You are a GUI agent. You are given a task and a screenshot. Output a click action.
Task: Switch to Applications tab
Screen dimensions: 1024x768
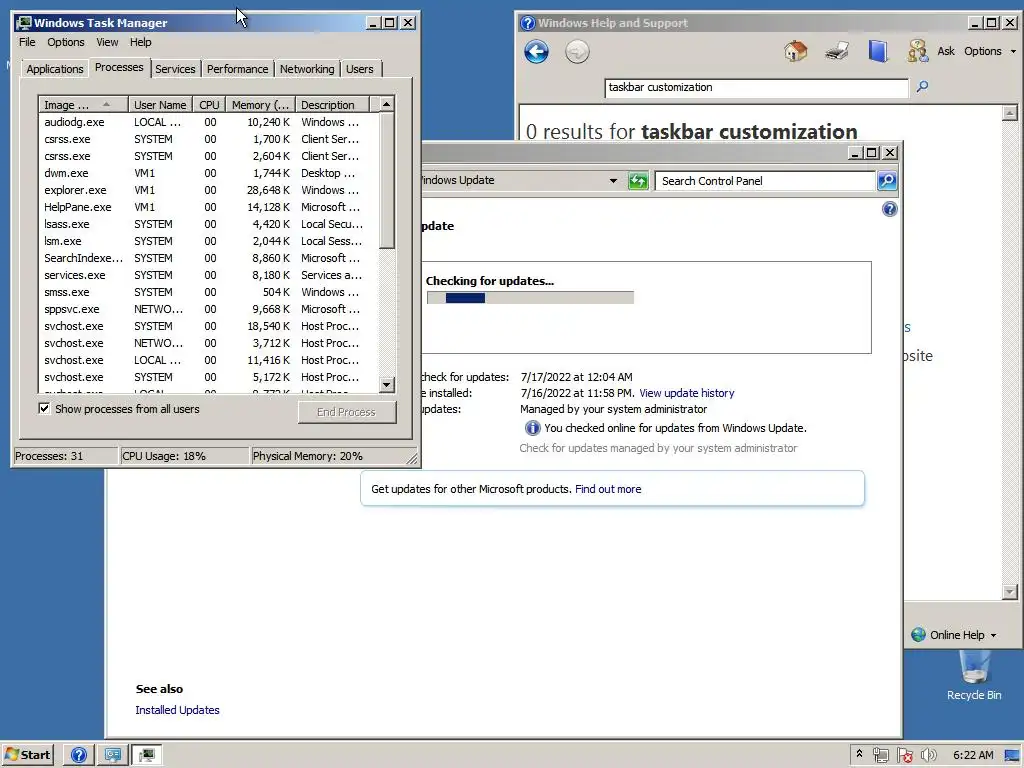(x=55, y=69)
